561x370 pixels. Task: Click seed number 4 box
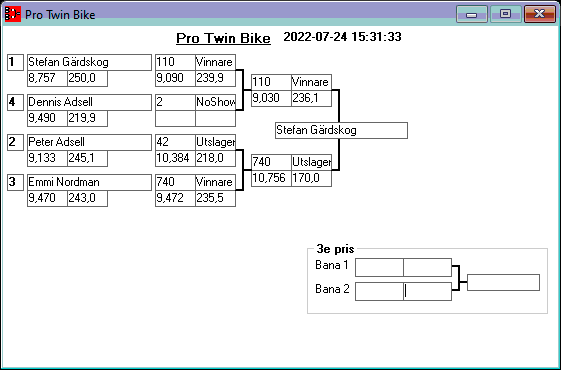click(x=15, y=102)
